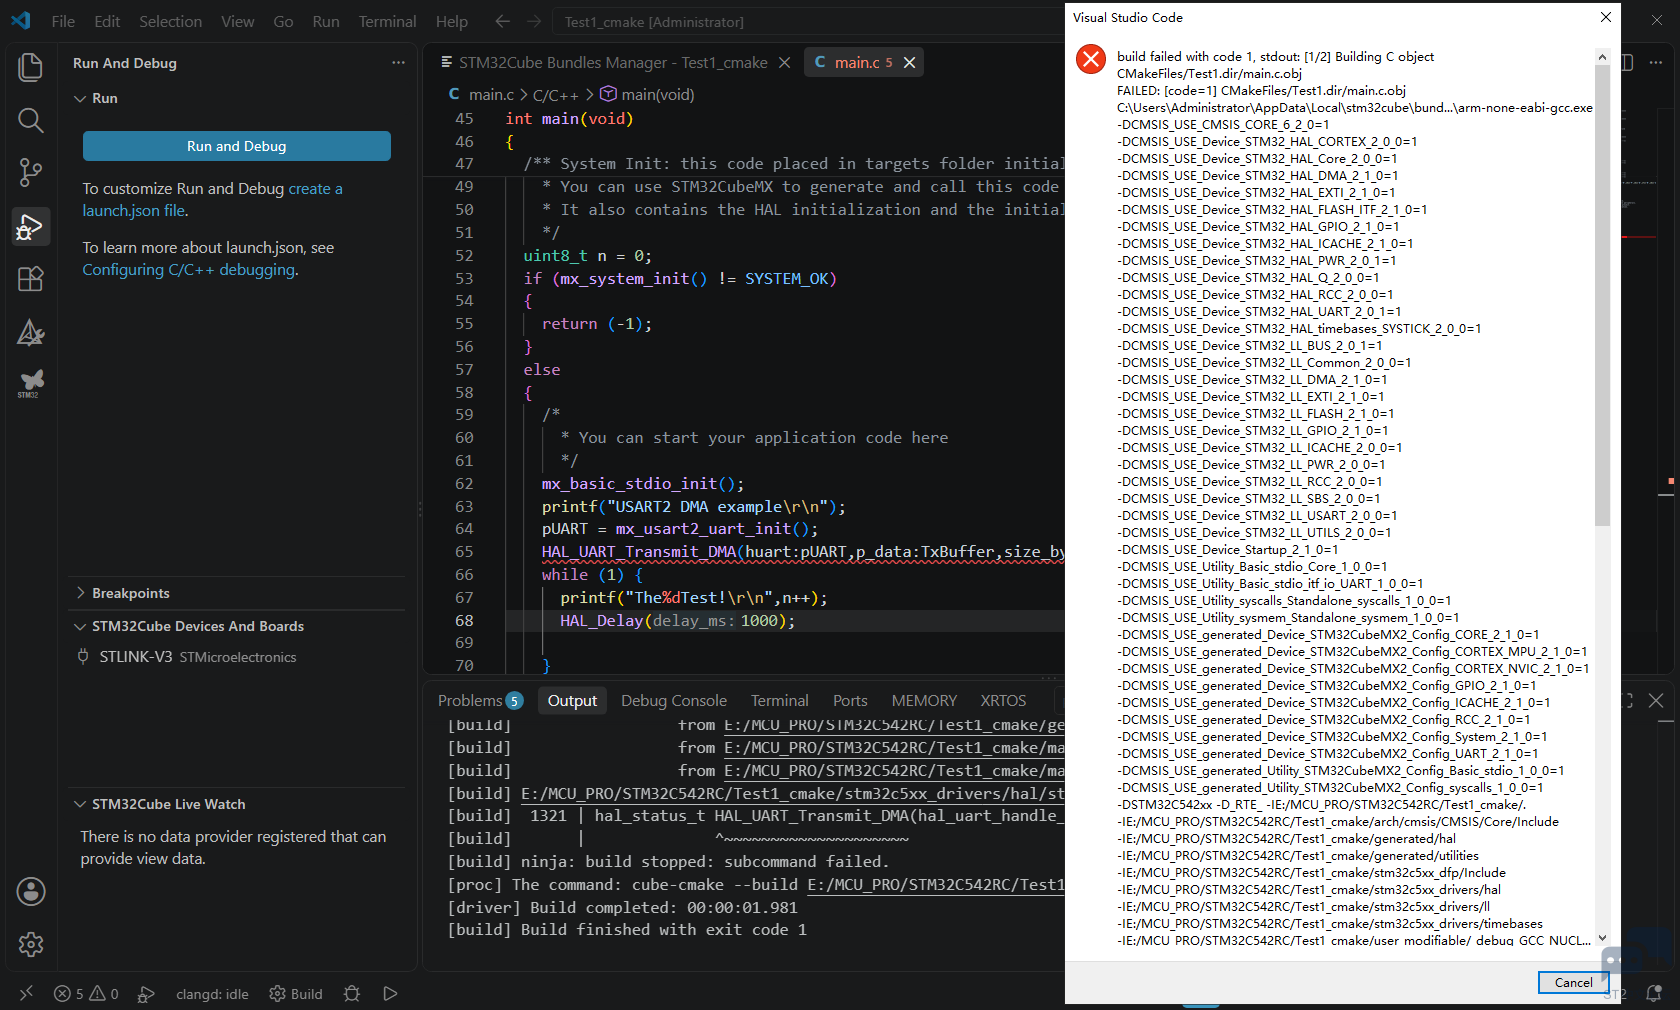Open Run And Debug views and more actions

(x=399, y=62)
